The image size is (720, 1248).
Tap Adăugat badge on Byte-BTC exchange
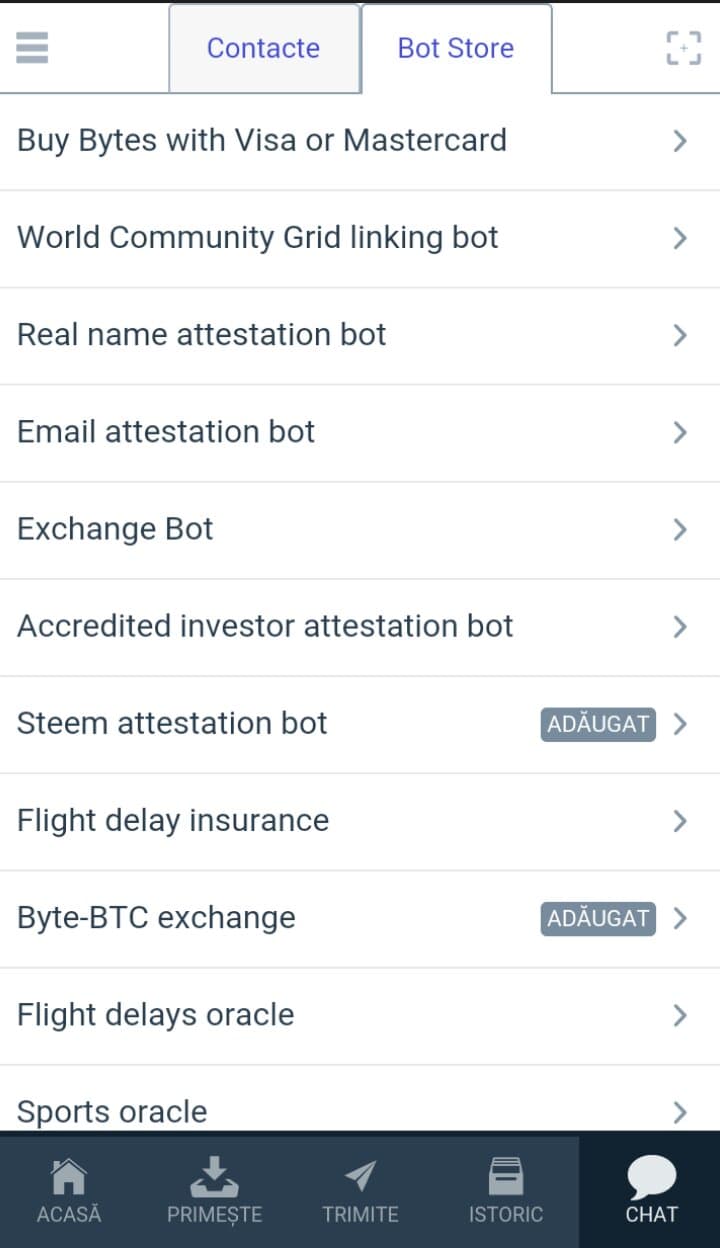[598, 918]
